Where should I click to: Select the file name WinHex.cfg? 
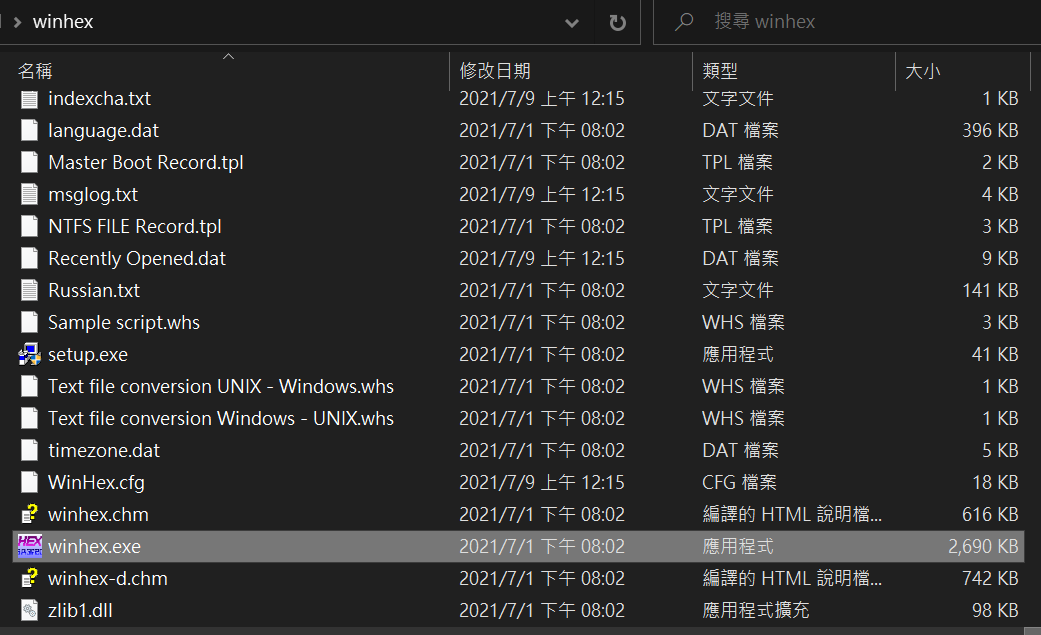96,482
